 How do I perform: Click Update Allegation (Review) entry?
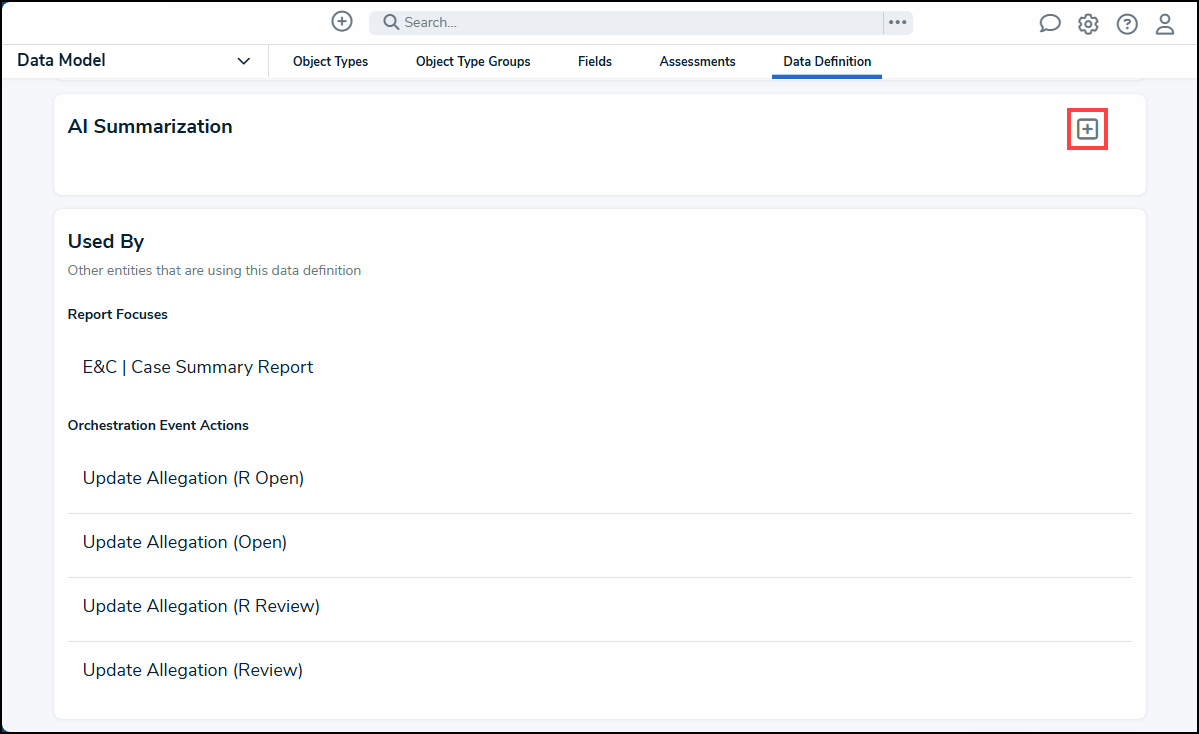point(193,670)
